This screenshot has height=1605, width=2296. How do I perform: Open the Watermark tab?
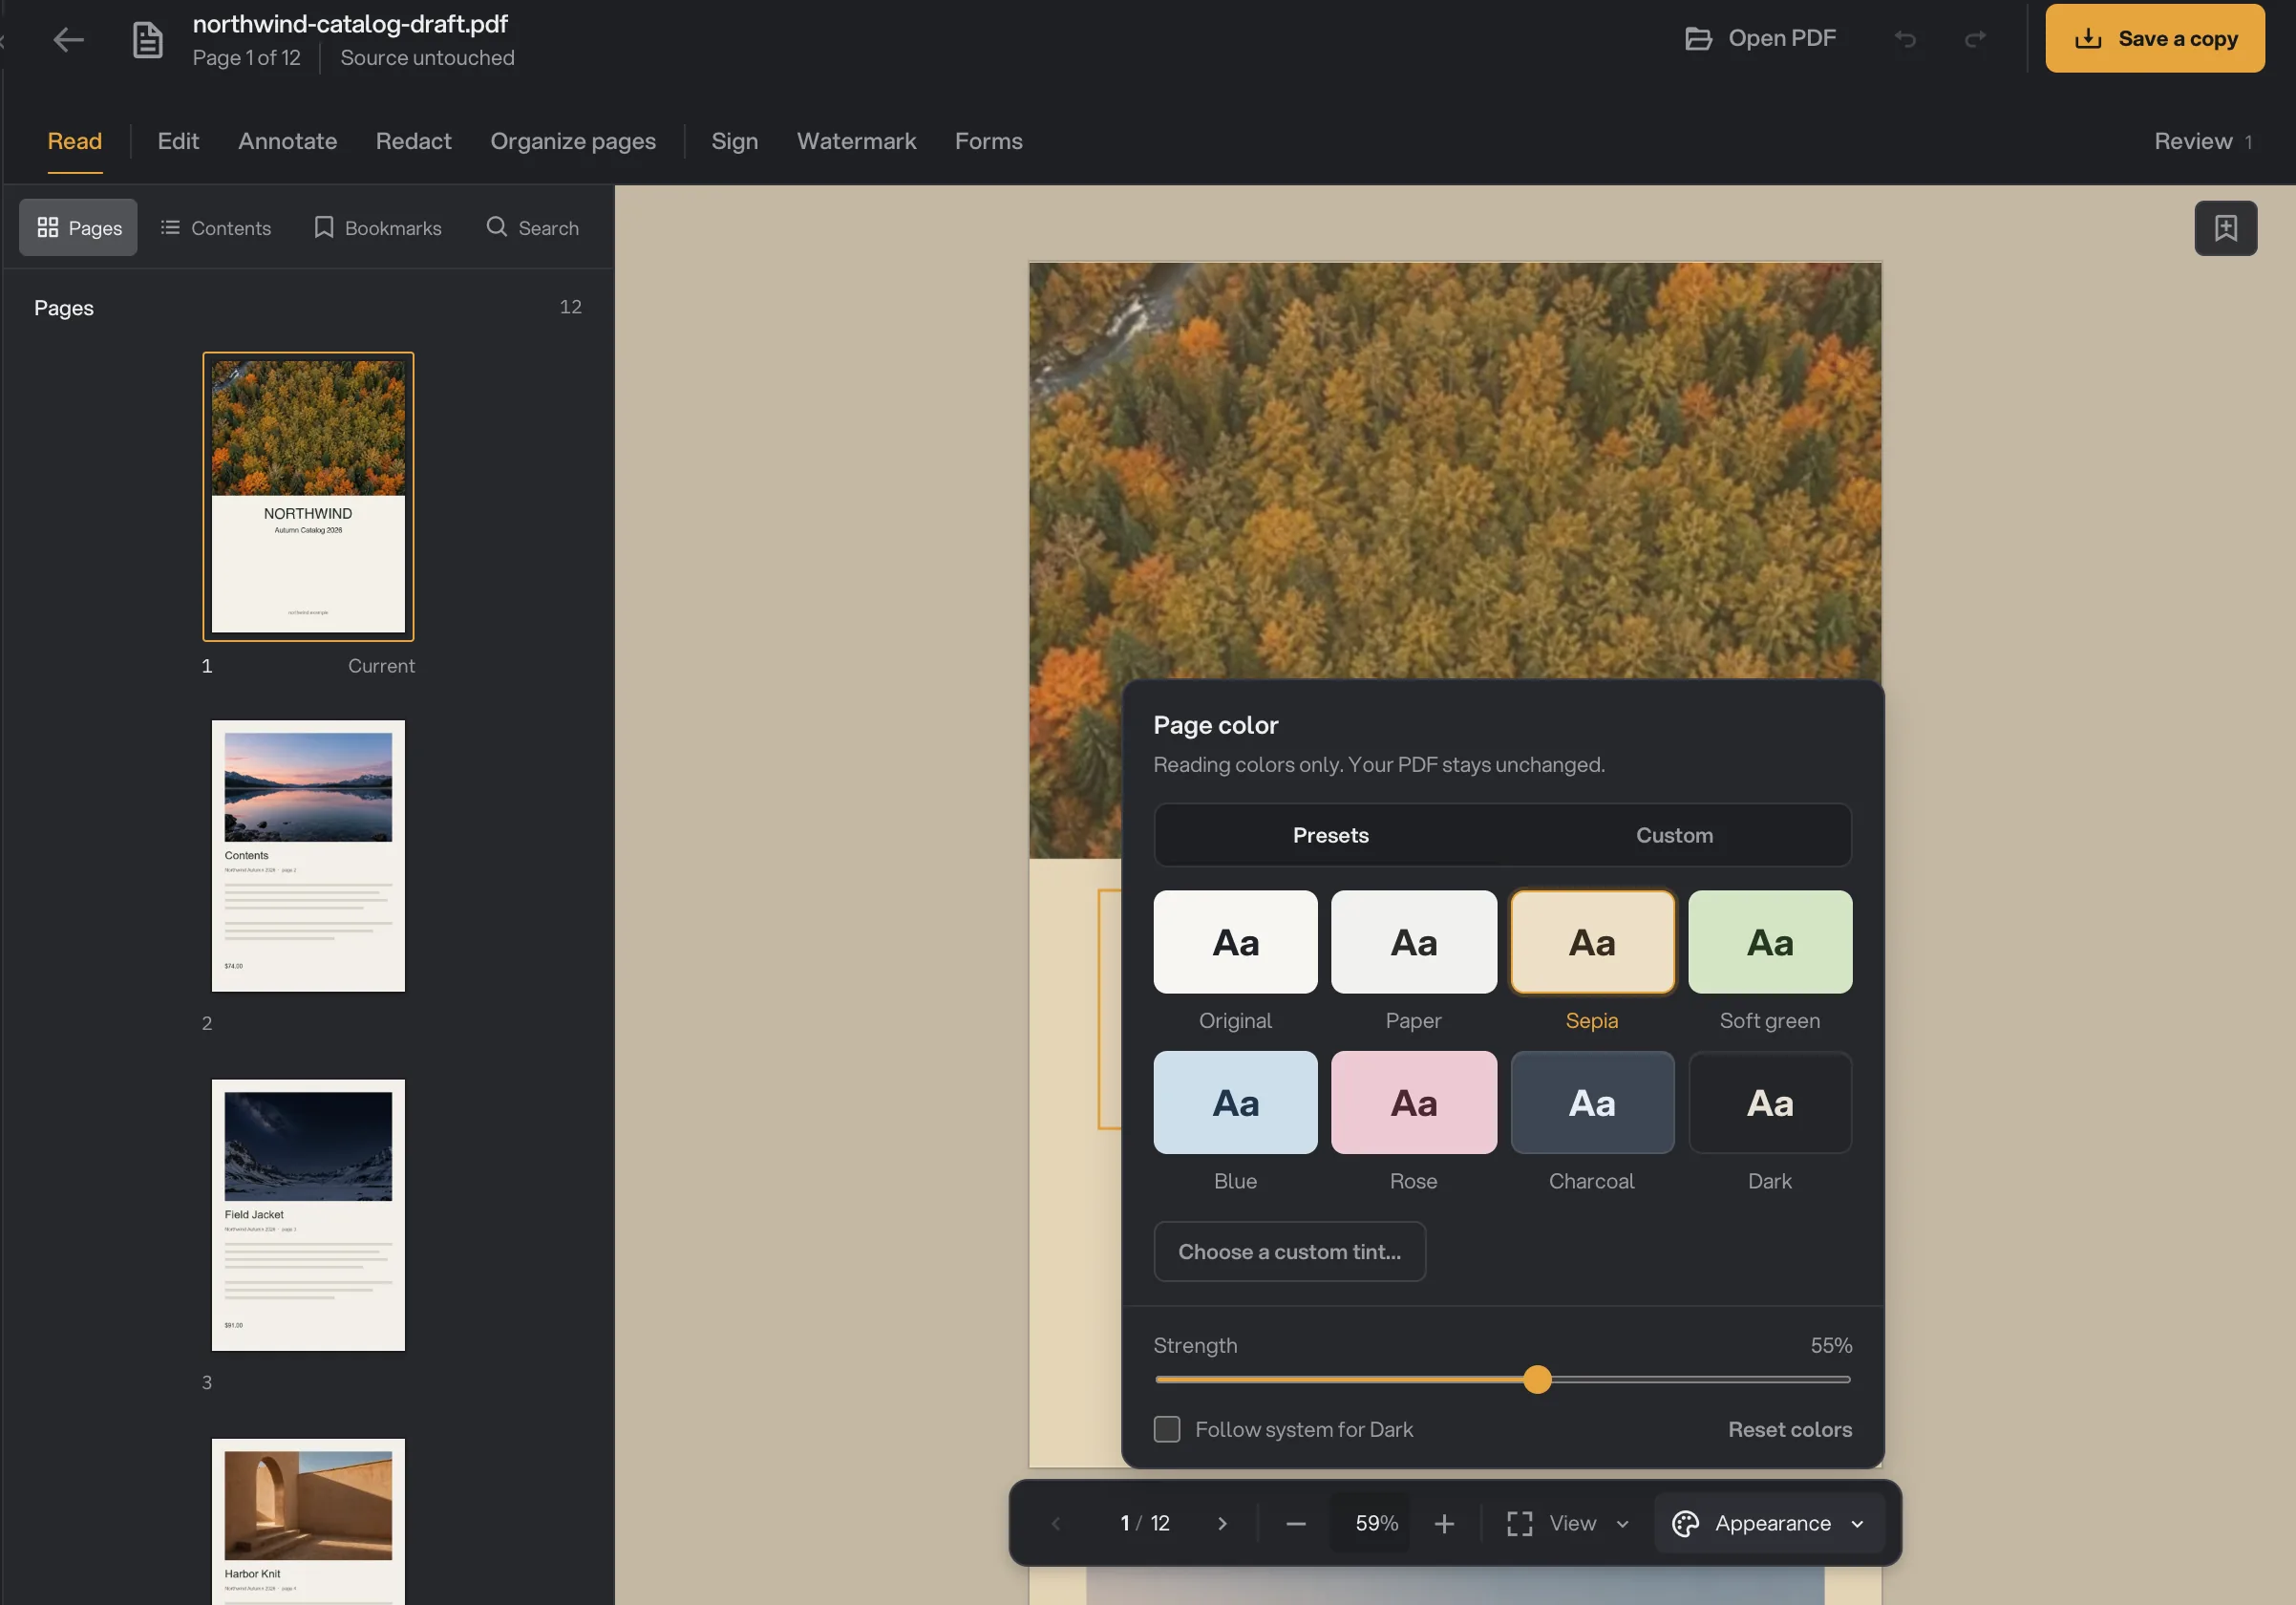click(856, 141)
